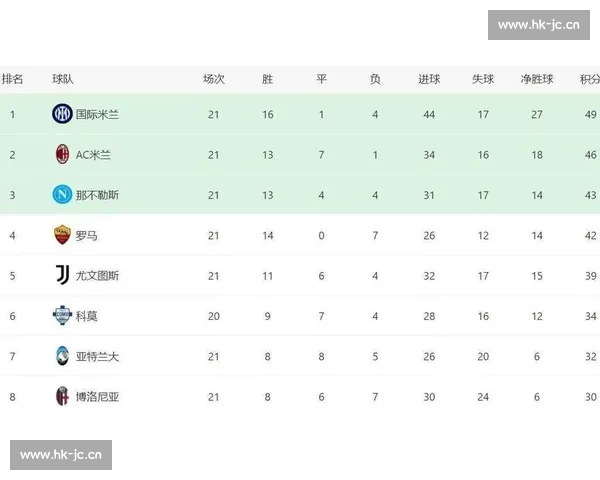
Task: Open the 尤文图斯 team name link
Action: pos(97,275)
